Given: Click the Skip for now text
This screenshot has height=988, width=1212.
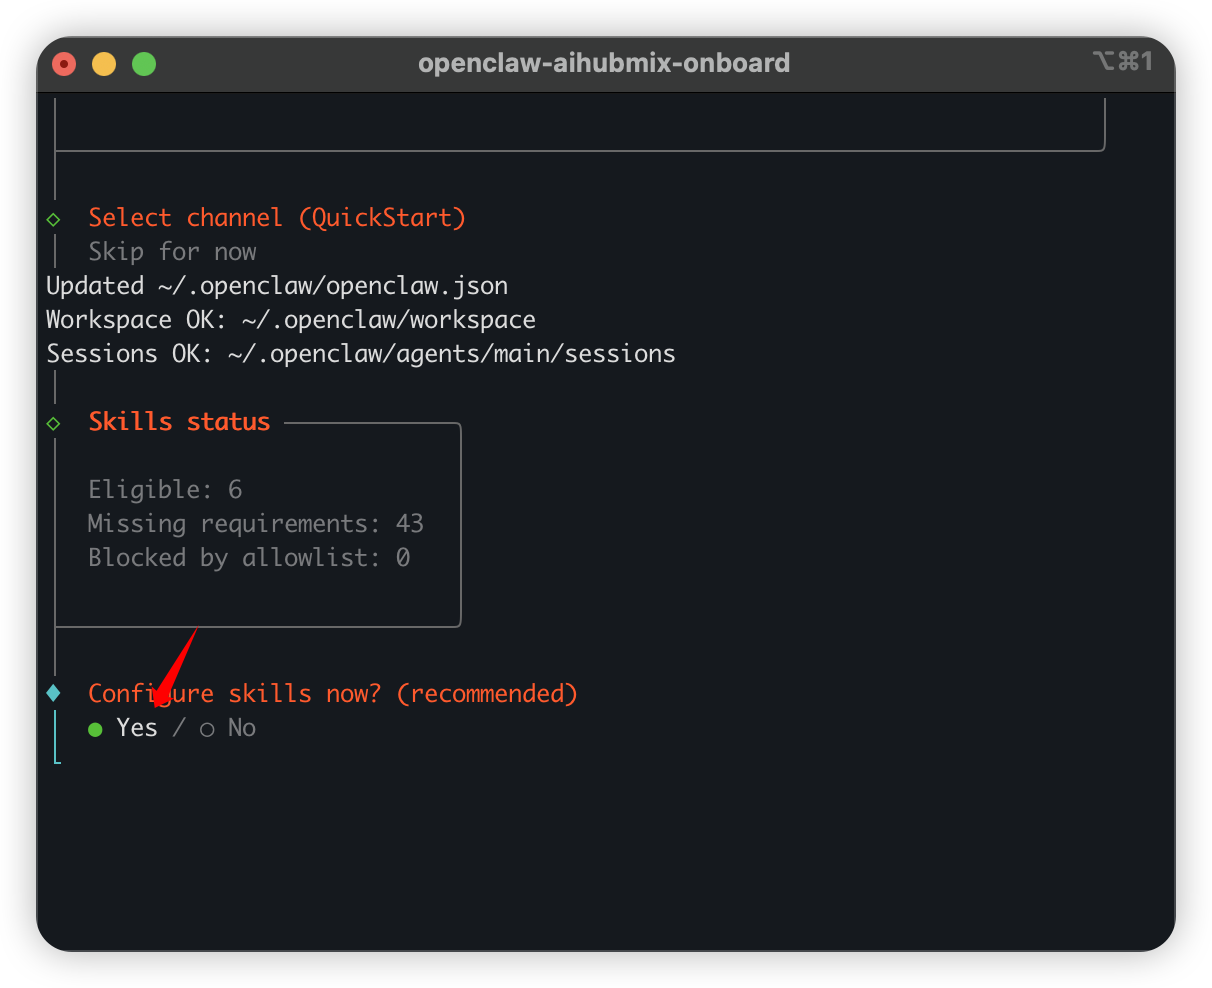Looking at the screenshot, I should [172, 251].
